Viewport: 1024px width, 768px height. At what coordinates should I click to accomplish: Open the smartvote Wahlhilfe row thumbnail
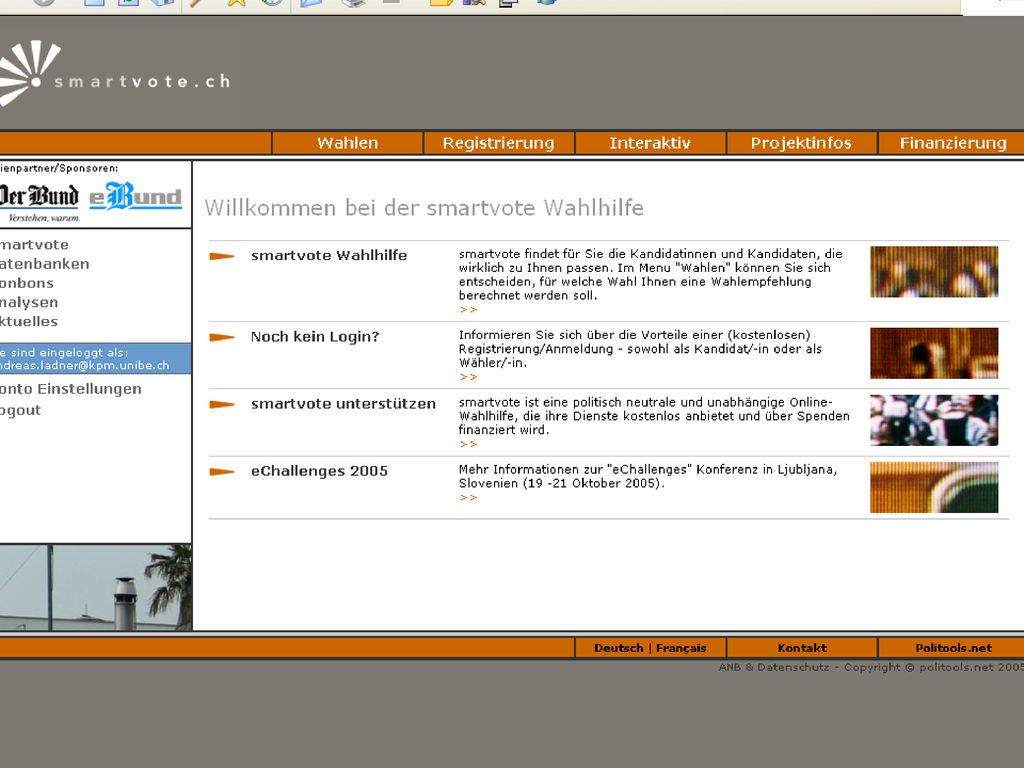934,272
